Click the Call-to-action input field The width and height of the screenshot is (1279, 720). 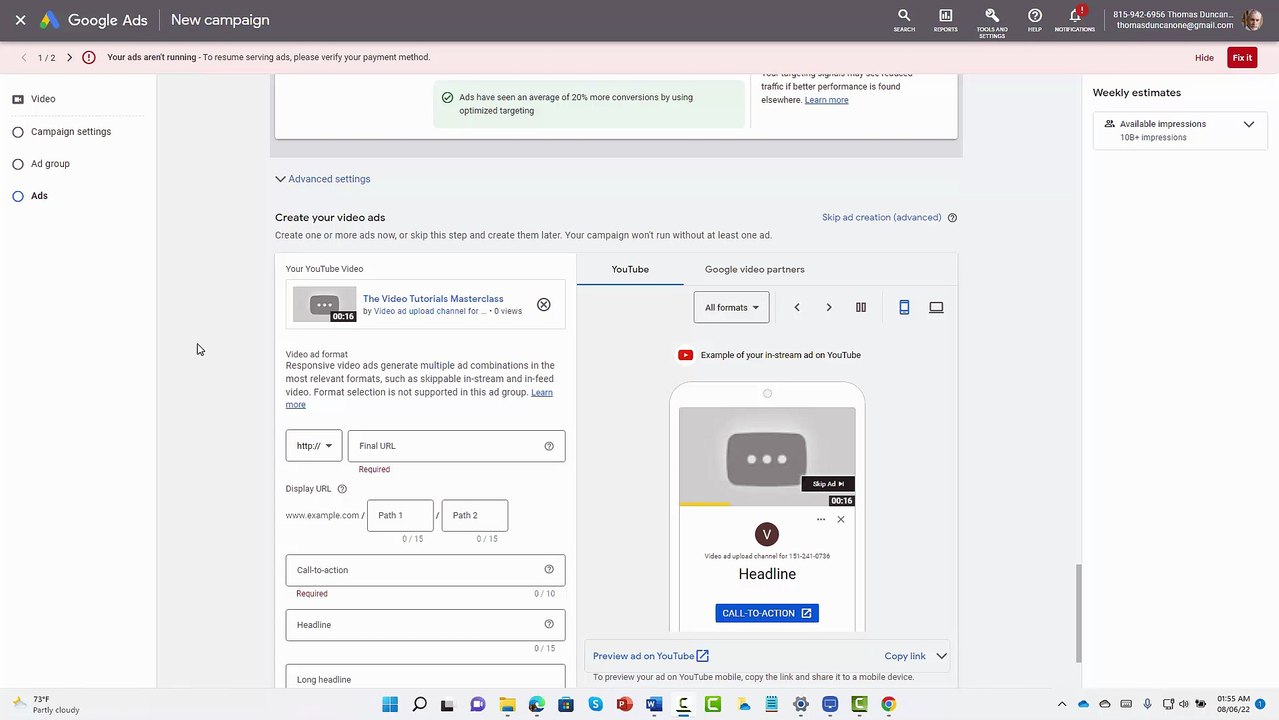(x=425, y=570)
